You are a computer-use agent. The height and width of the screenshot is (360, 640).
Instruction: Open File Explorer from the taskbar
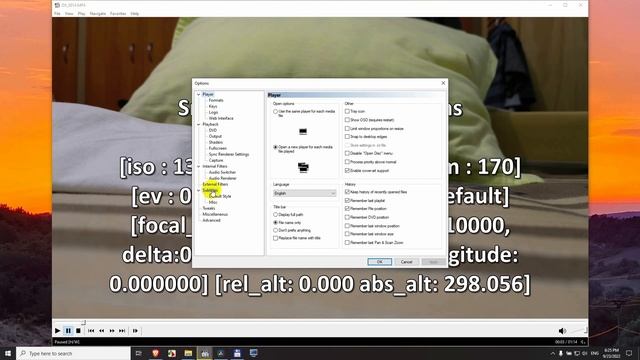click(188, 353)
